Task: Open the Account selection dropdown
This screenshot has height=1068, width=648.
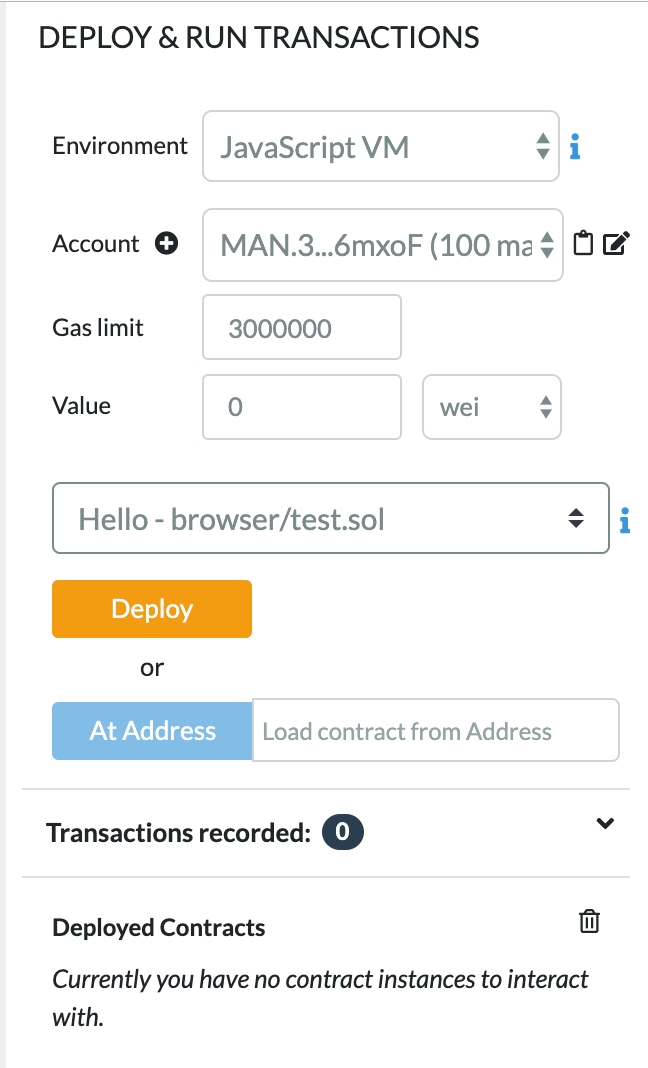Action: pos(380,244)
